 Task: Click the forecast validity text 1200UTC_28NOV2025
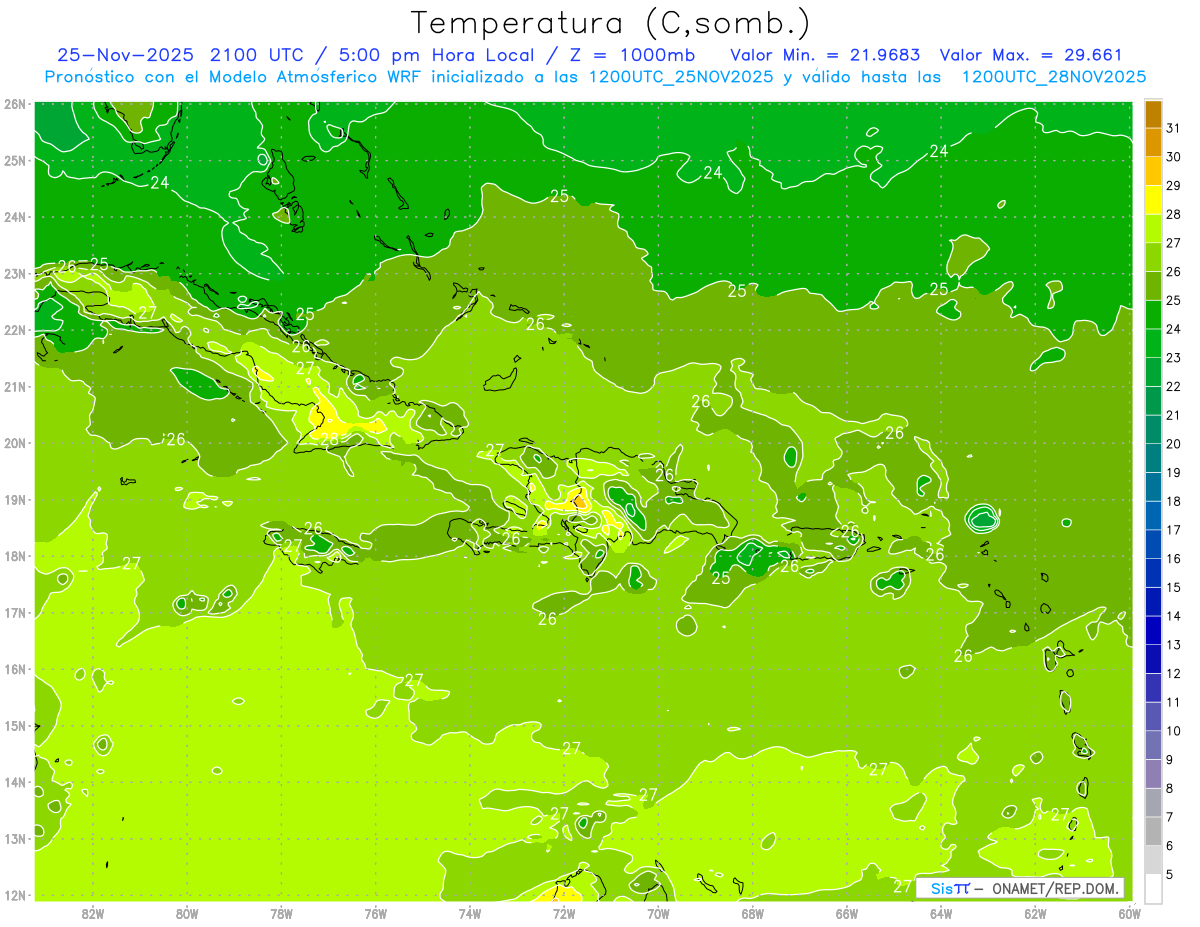pos(1053,77)
